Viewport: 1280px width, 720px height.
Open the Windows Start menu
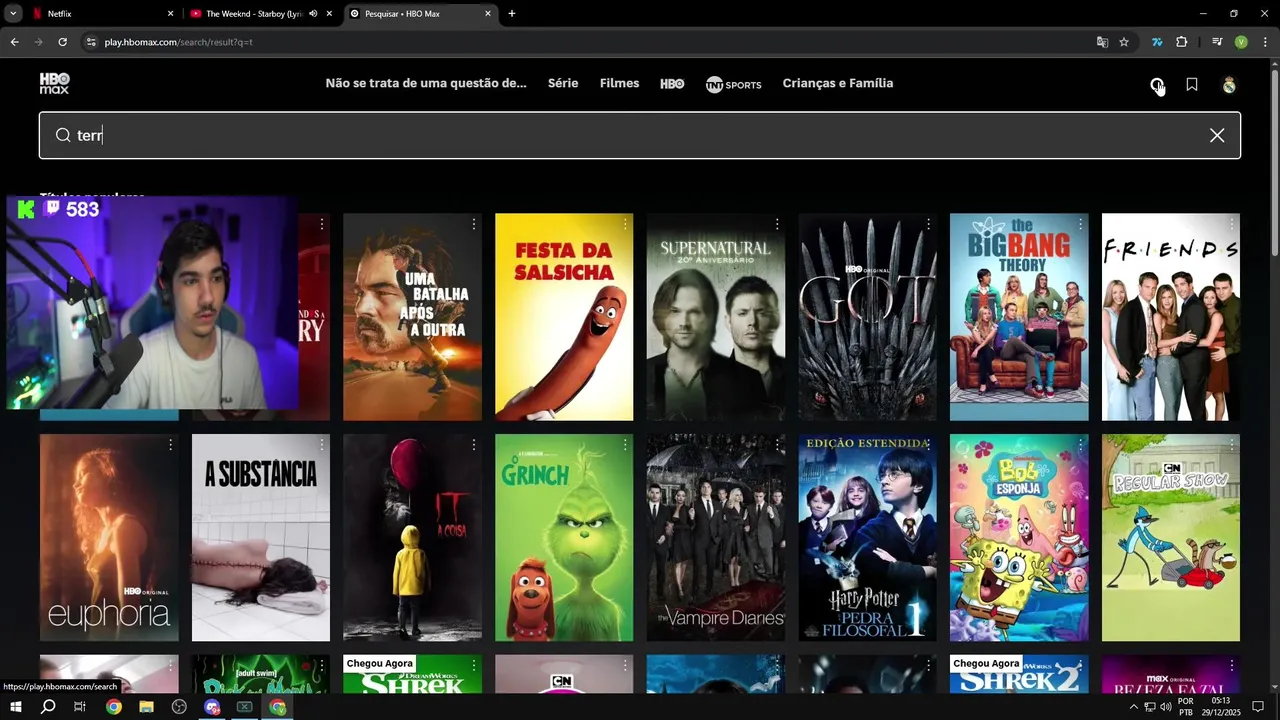pos(15,707)
